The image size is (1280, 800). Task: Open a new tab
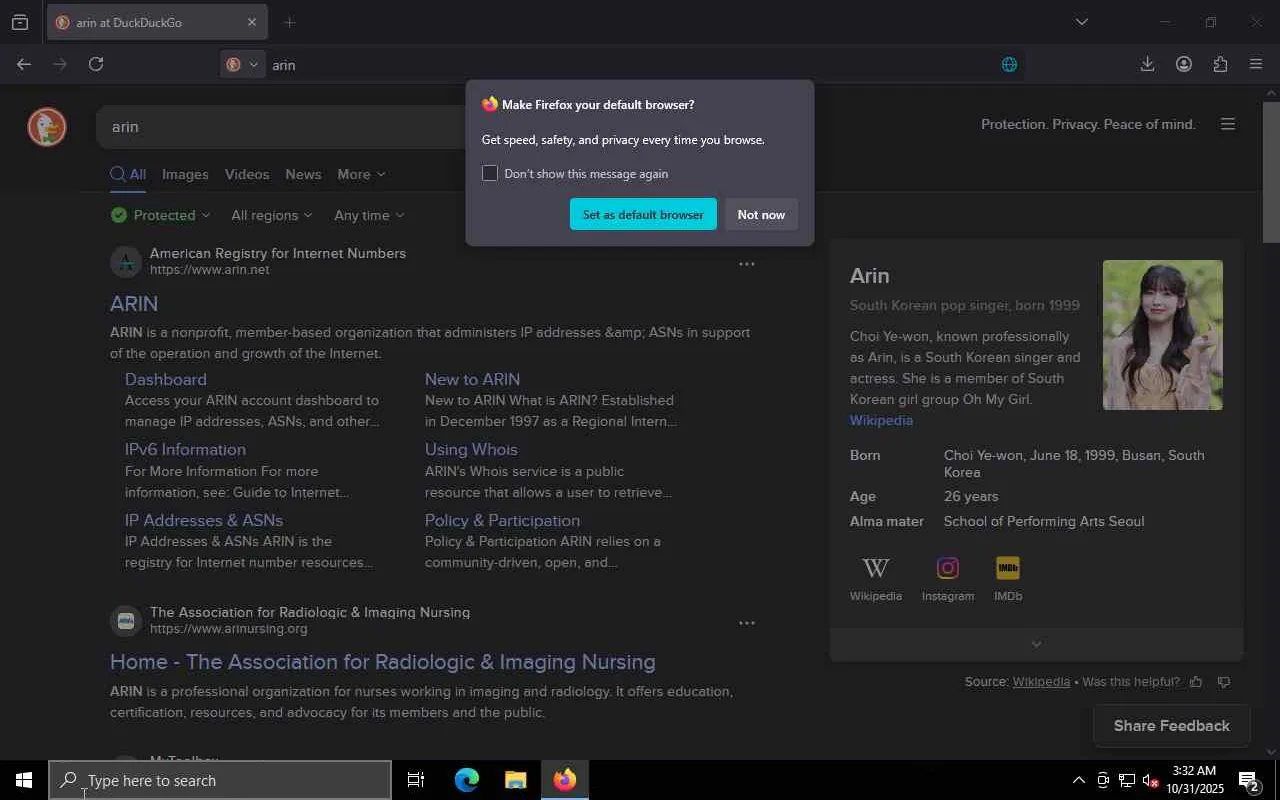[290, 22]
